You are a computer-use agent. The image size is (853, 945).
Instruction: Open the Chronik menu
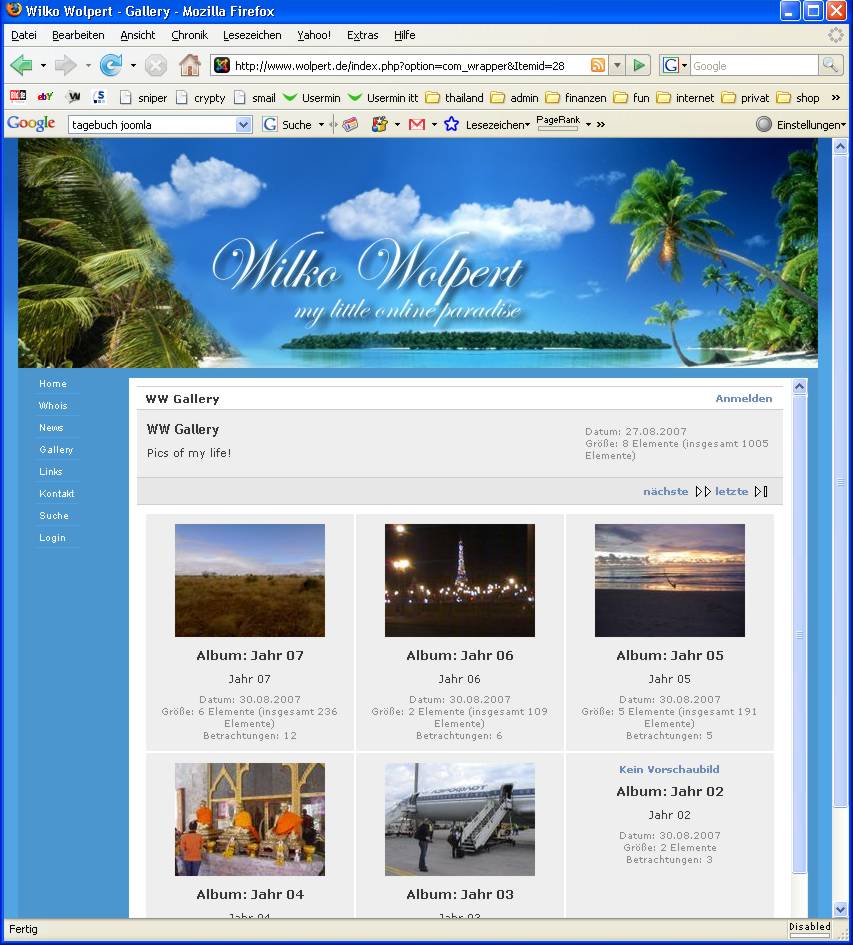click(x=189, y=35)
